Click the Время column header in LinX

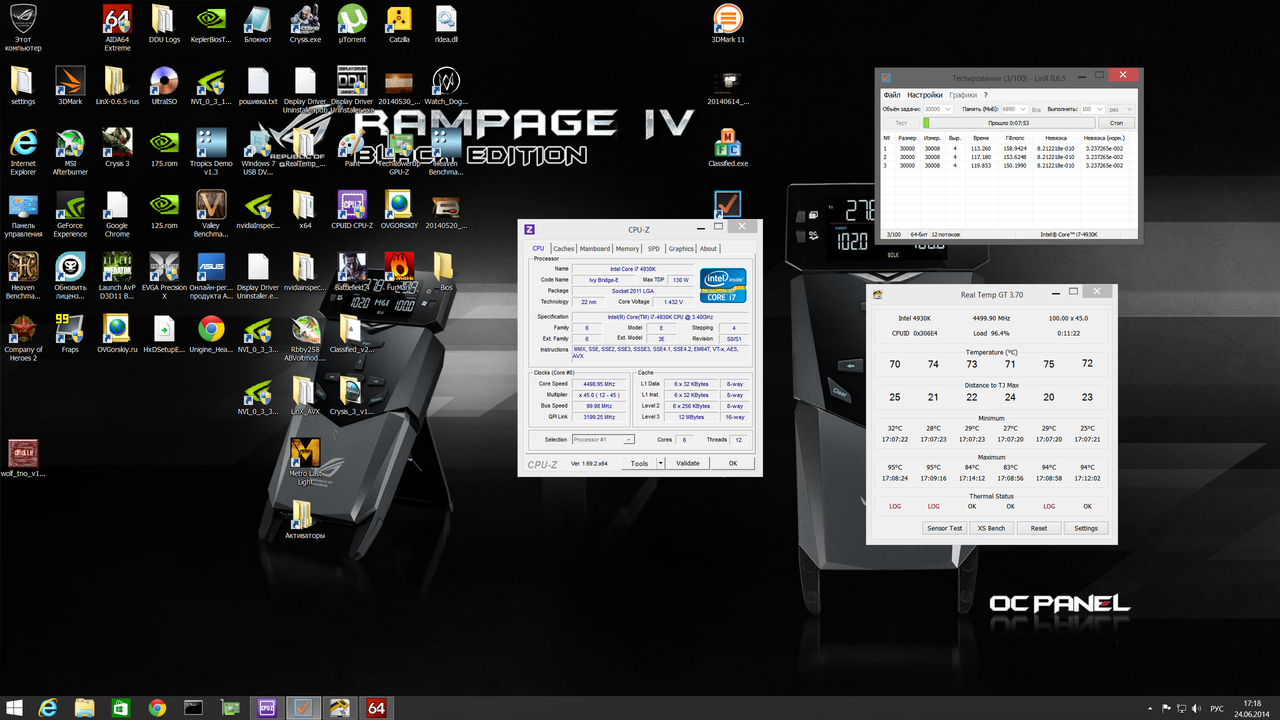(980, 138)
